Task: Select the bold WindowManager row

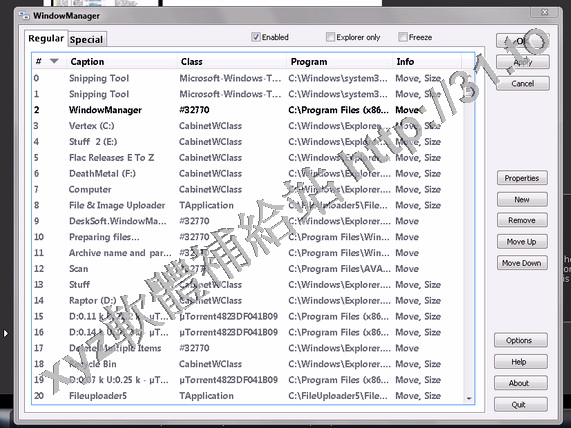Action: pos(248,110)
